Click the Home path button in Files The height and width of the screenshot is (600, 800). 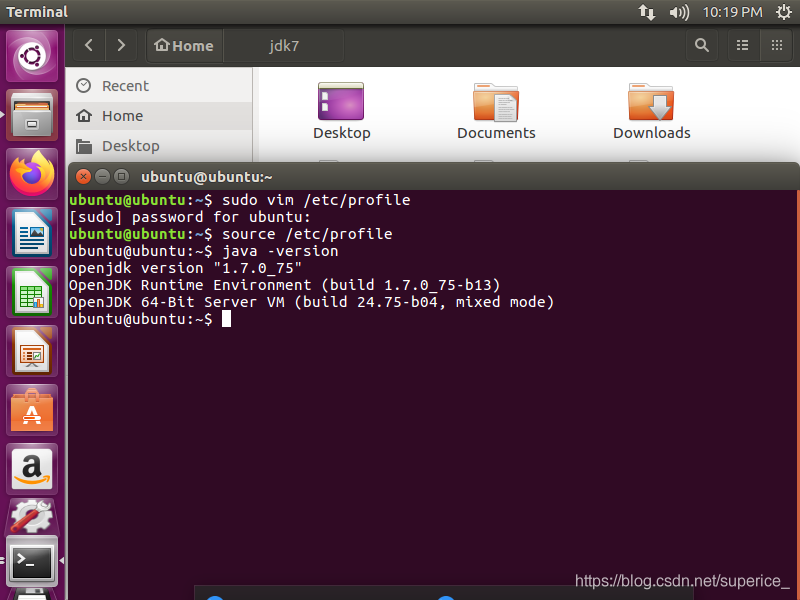[184, 45]
